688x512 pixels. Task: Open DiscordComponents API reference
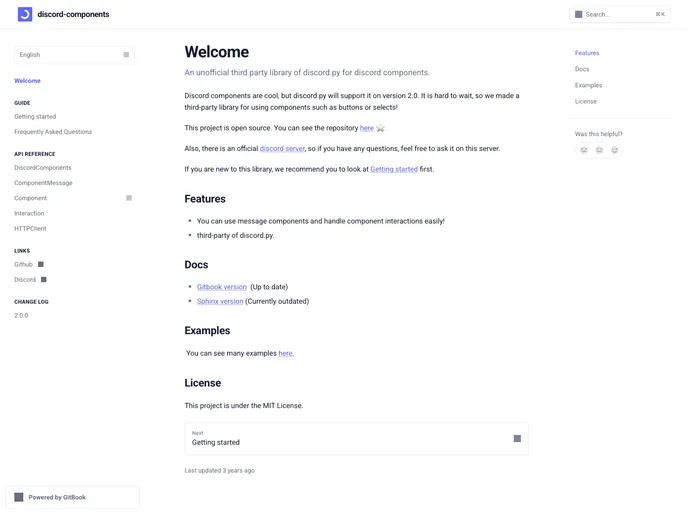pos(43,168)
